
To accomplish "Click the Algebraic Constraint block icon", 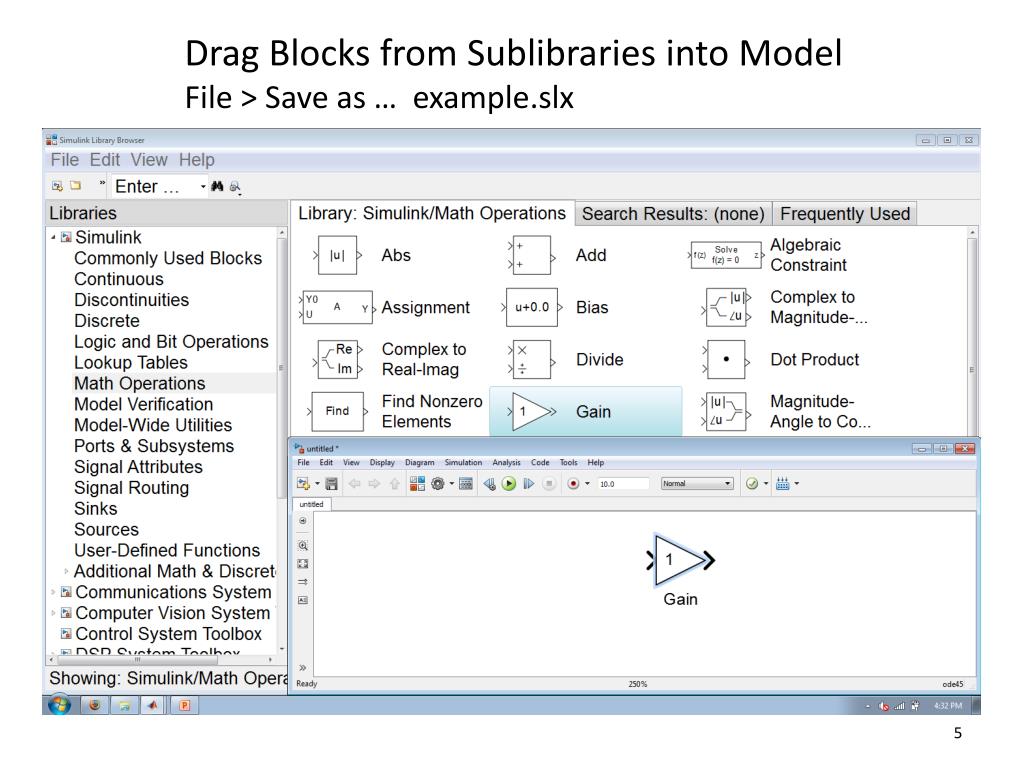I will (x=726, y=255).
